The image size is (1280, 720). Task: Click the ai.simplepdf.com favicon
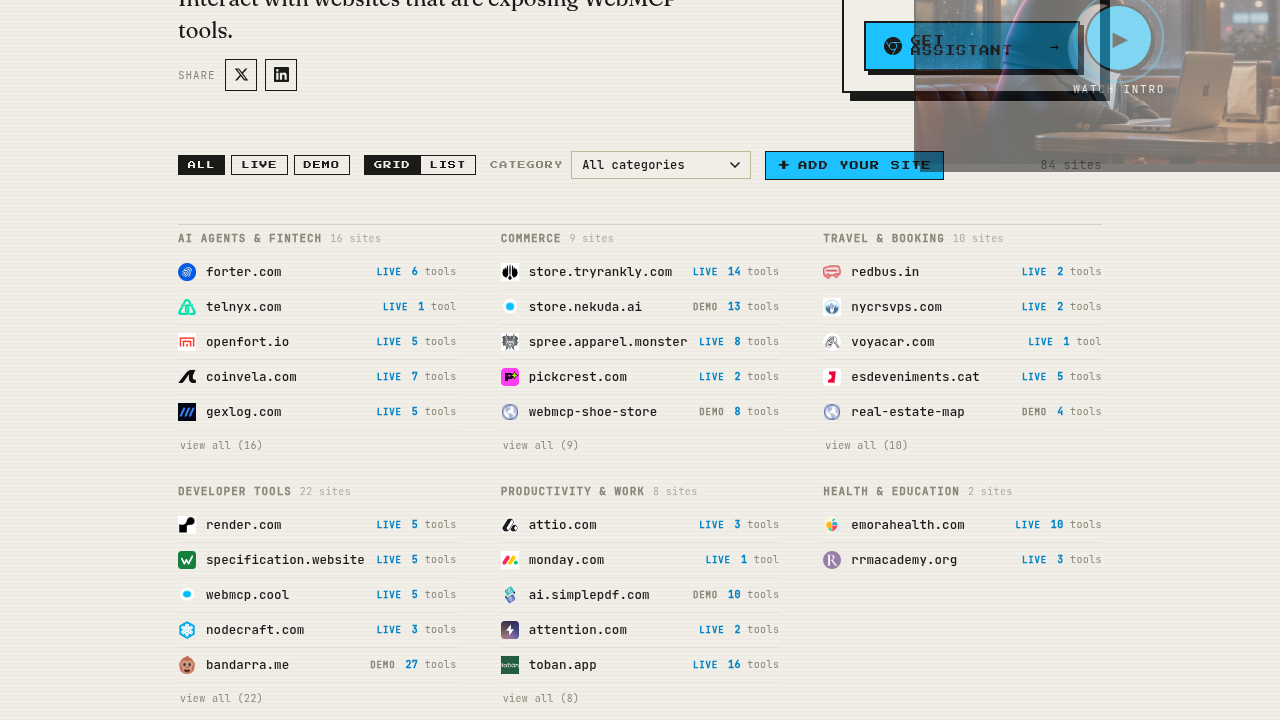(x=510, y=595)
